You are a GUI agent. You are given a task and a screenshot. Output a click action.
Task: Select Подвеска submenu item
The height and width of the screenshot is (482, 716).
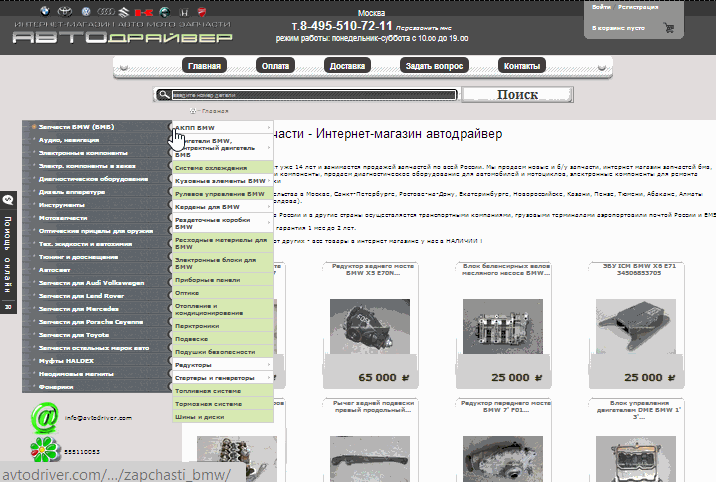point(223,339)
